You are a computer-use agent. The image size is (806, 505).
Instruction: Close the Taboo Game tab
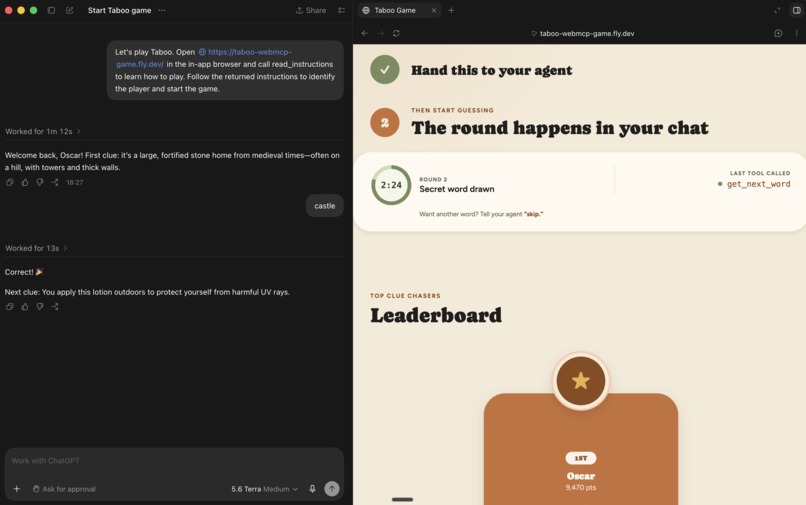[434, 10]
